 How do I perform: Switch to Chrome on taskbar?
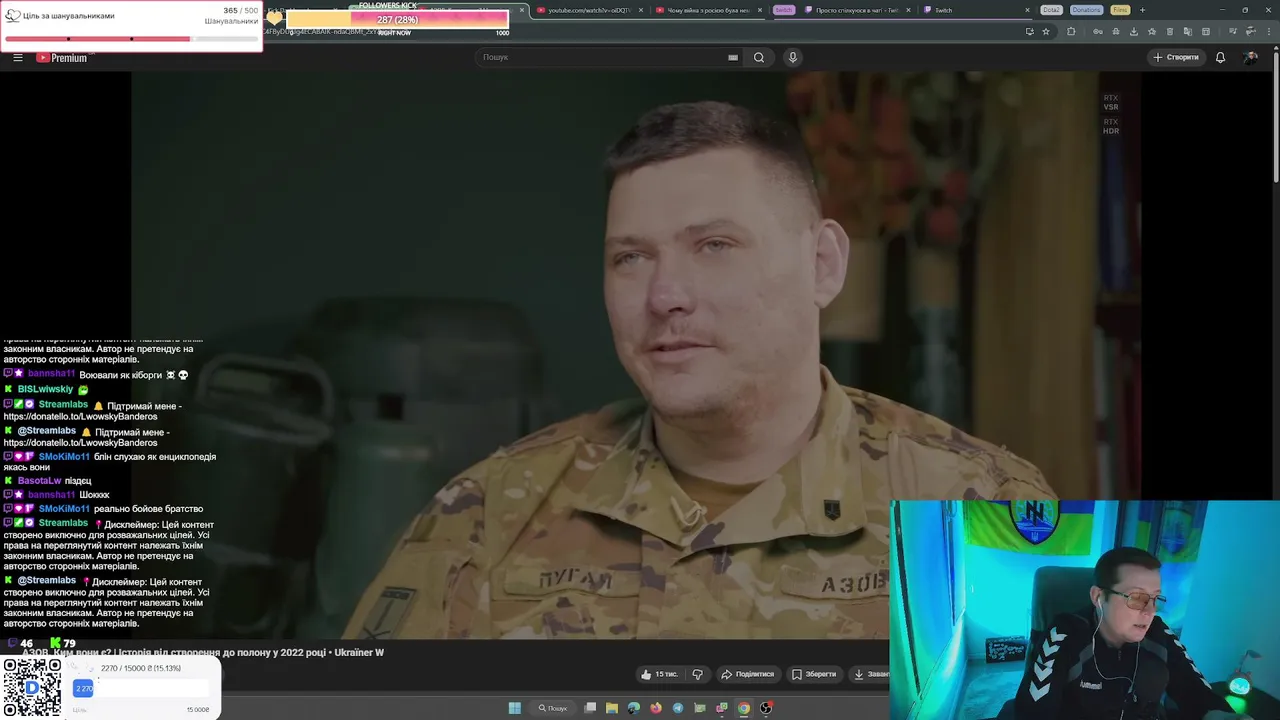(744, 708)
